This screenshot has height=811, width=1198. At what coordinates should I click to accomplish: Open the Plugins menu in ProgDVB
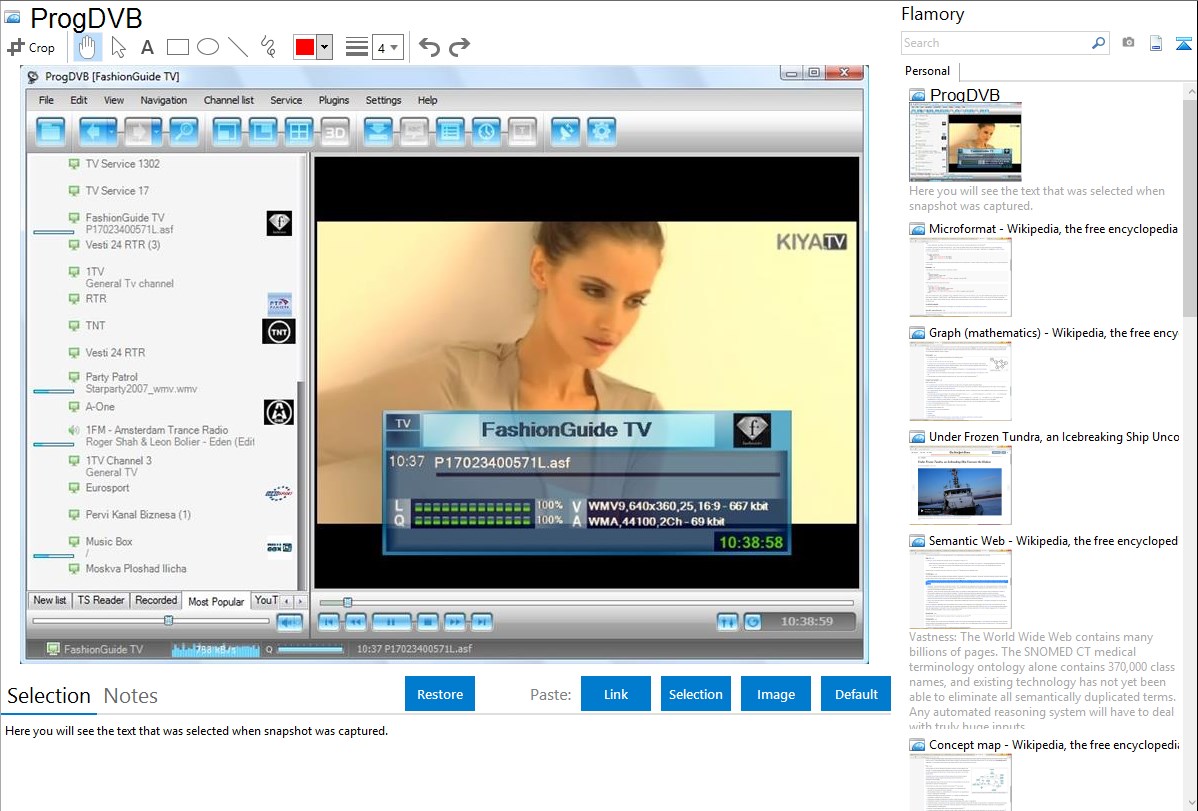coord(334,100)
